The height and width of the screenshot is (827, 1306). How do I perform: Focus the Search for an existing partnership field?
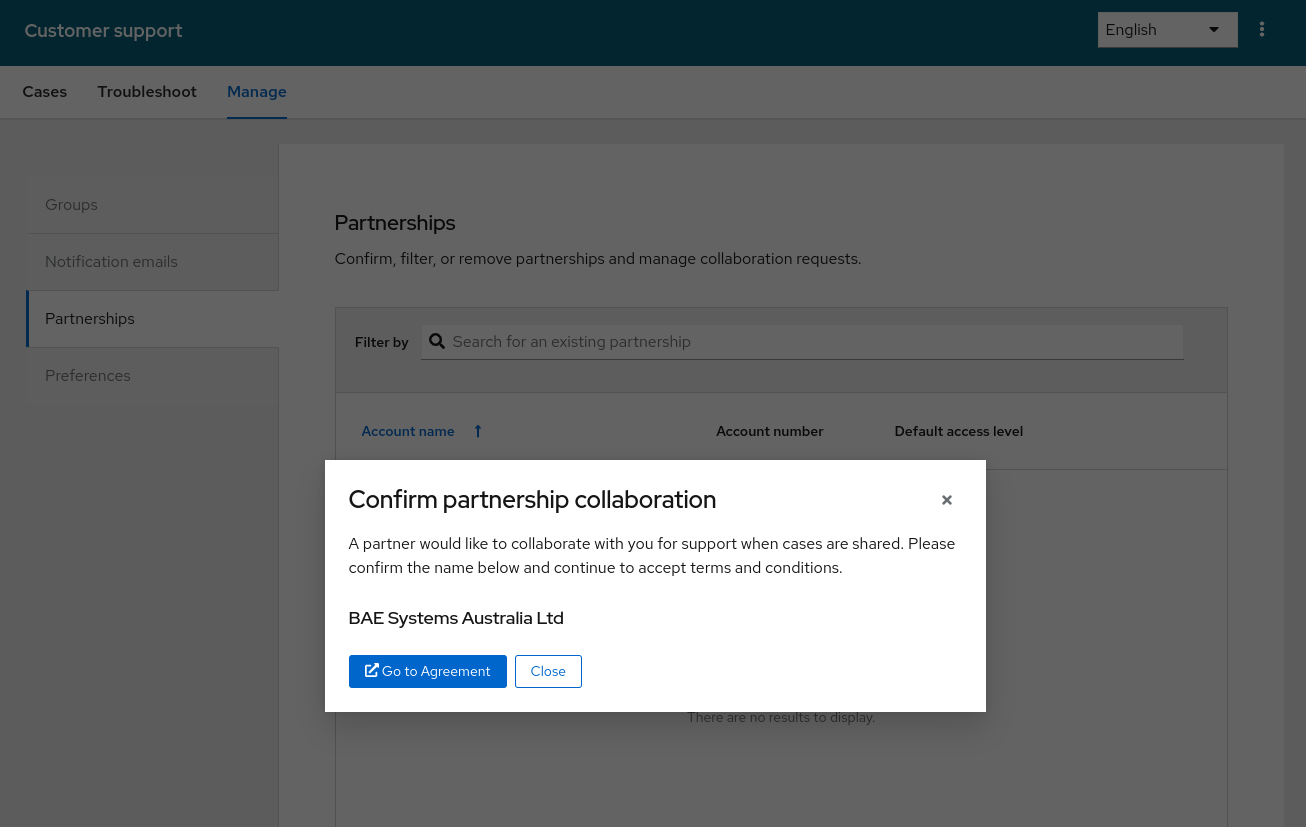(x=802, y=342)
